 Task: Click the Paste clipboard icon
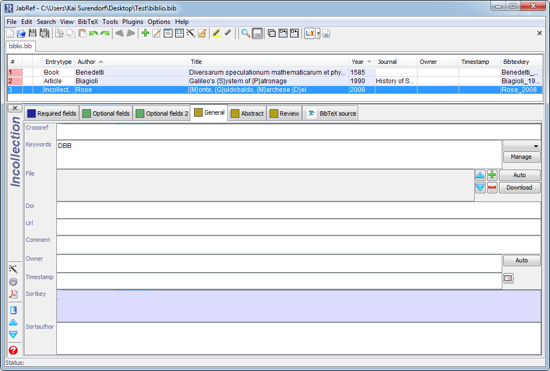82,34
